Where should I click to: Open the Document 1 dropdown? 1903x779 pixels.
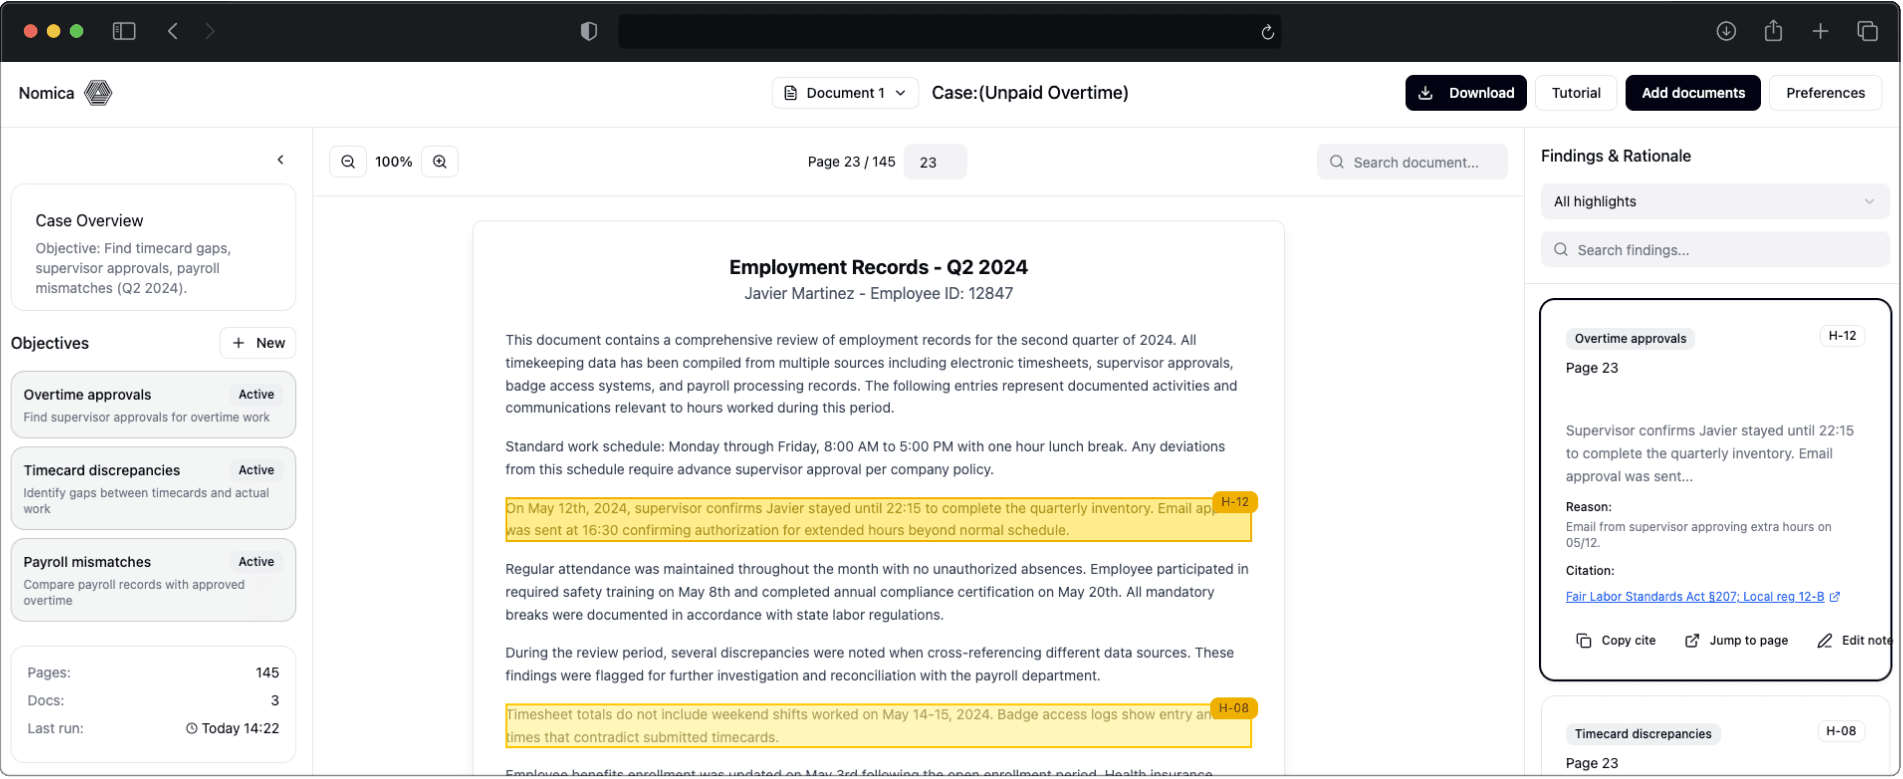coord(845,93)
